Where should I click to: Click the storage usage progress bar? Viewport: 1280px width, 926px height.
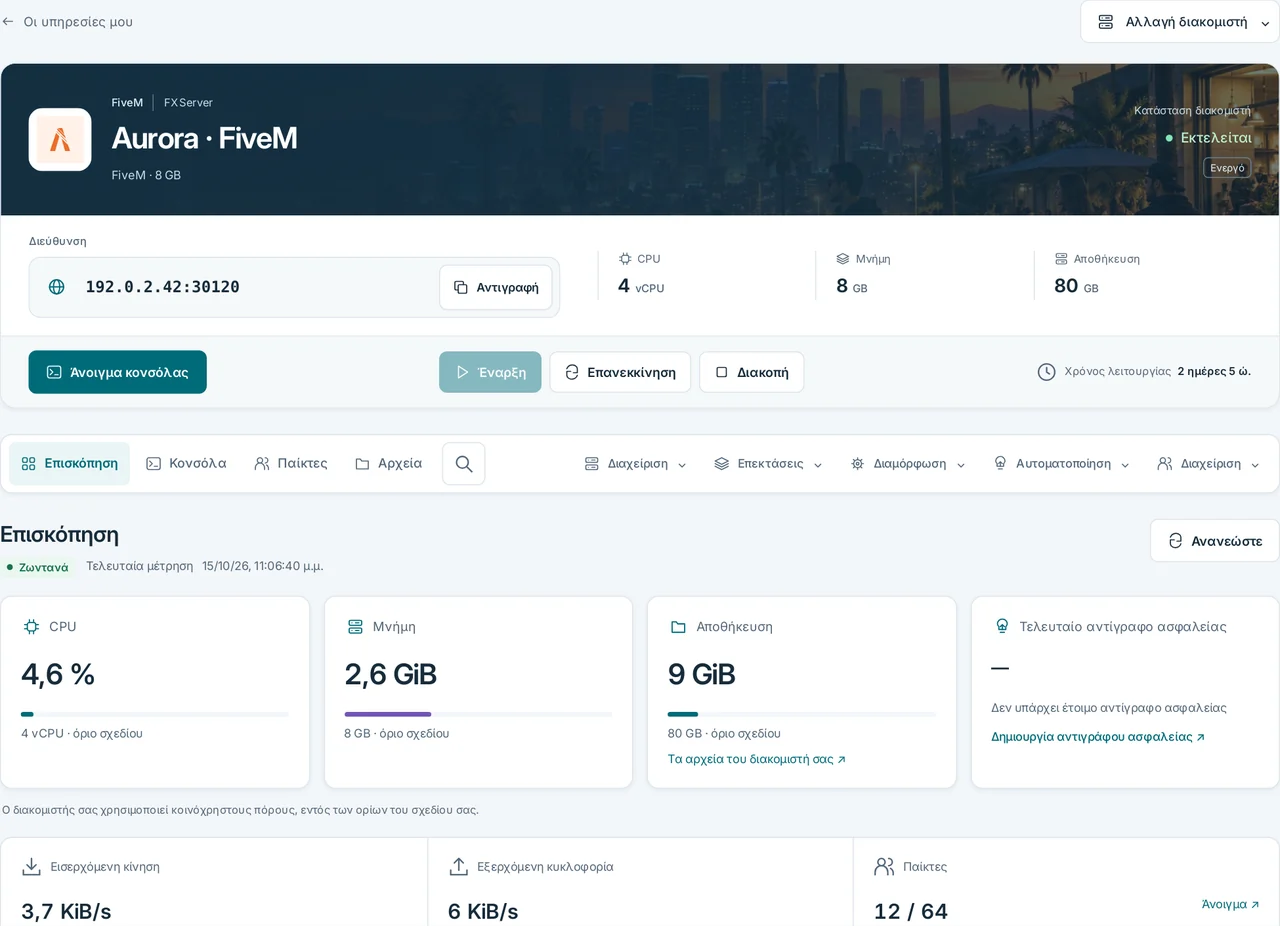click(802, 714)
